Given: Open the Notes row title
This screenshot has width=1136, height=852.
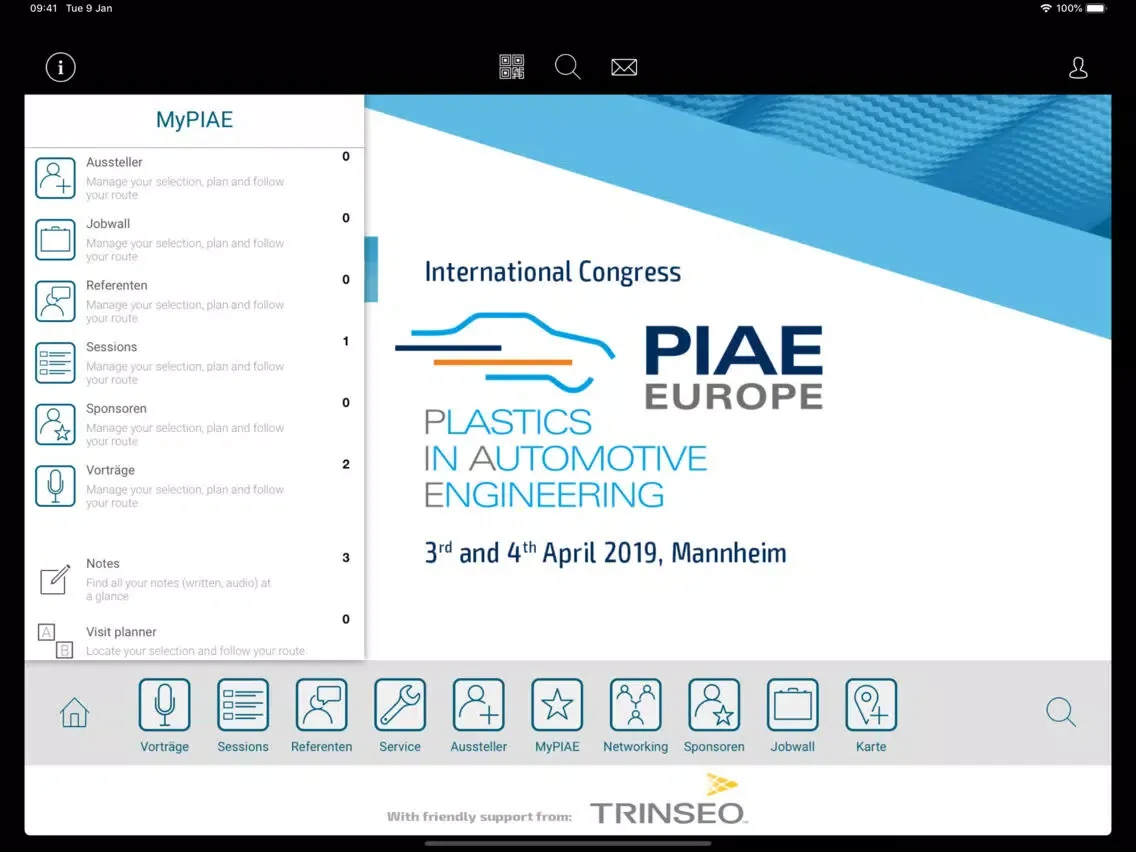Looking at the screenshot, I should point(103,564).
